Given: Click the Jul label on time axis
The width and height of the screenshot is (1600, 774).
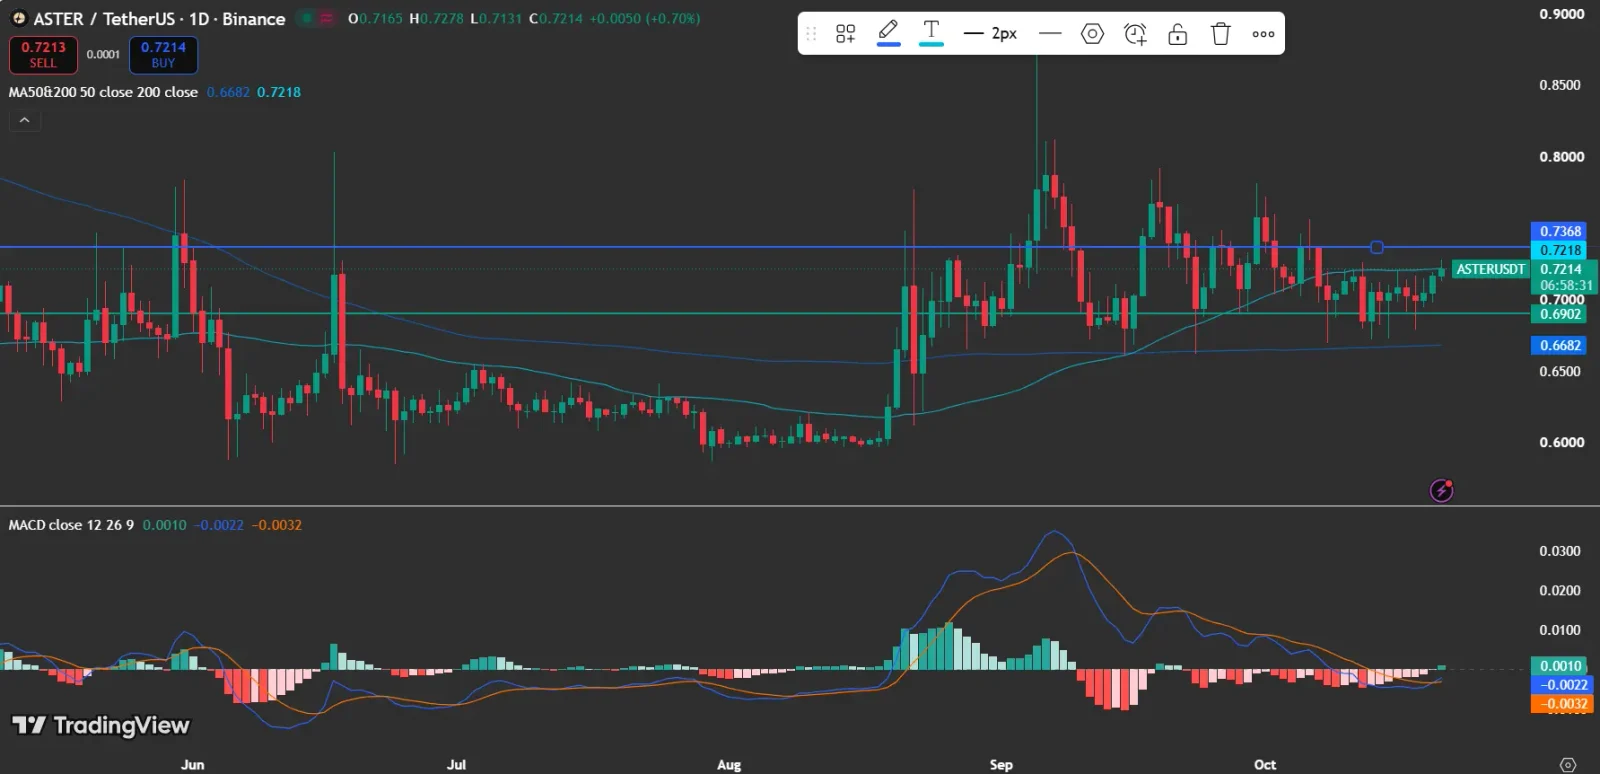Looking at the screenshot, I should point(456,764).
